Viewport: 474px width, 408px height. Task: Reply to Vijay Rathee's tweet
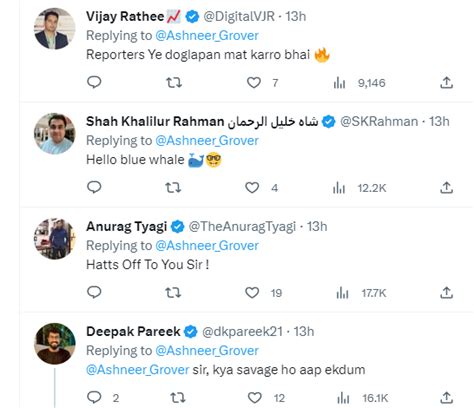click(x=94, y=82)
